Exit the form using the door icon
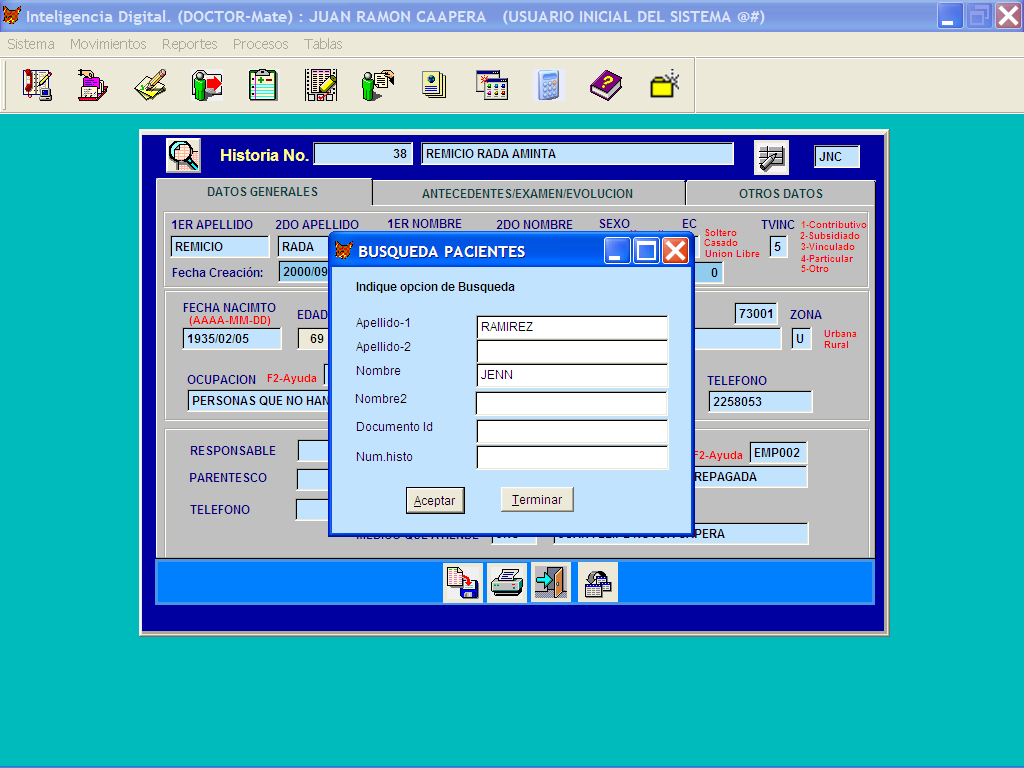The width and height of the screenshot is (1024, 768). (551, 583)
